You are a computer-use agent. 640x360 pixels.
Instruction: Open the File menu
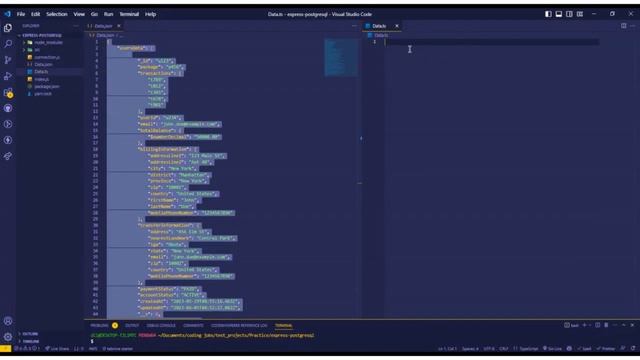(21, 14)
